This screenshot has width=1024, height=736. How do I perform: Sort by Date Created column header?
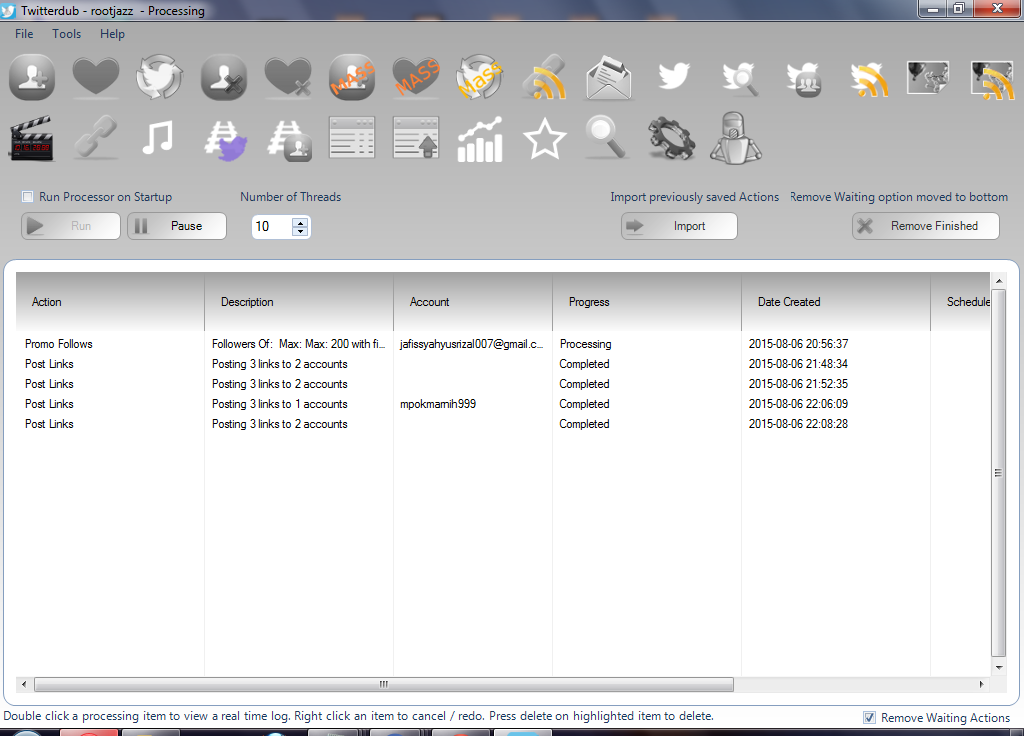click(x=836, y=302)
